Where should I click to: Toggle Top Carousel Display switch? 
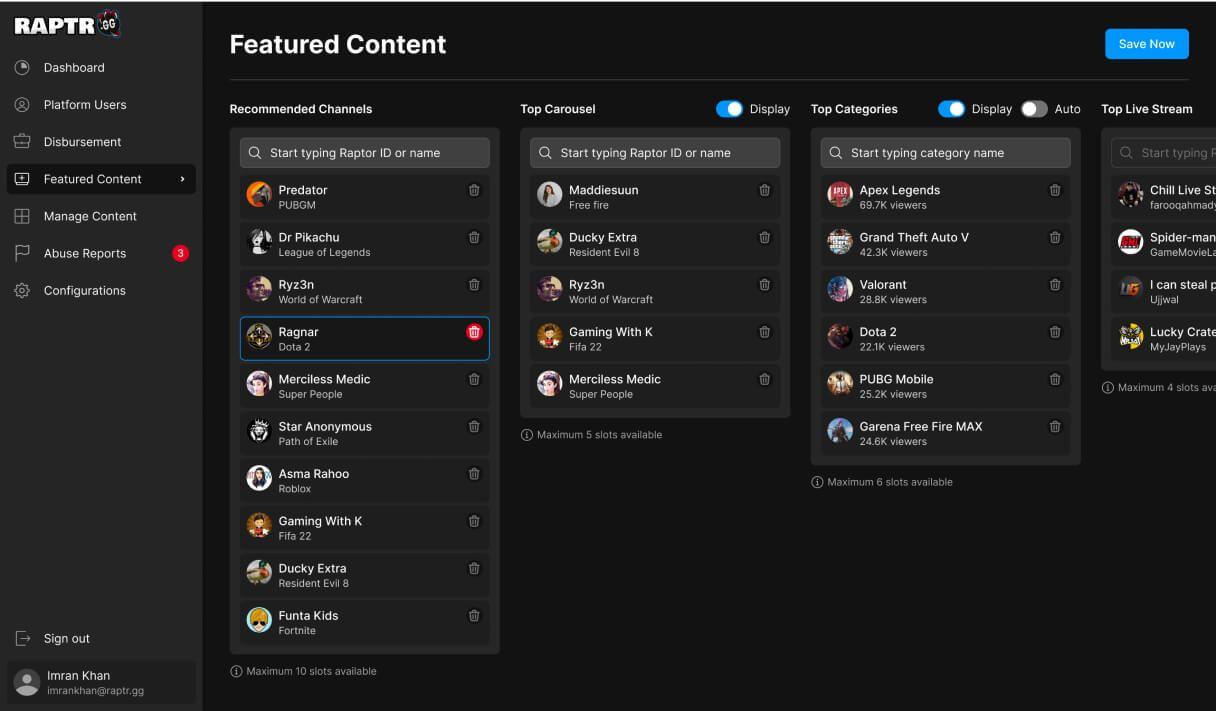click(729, 109)
